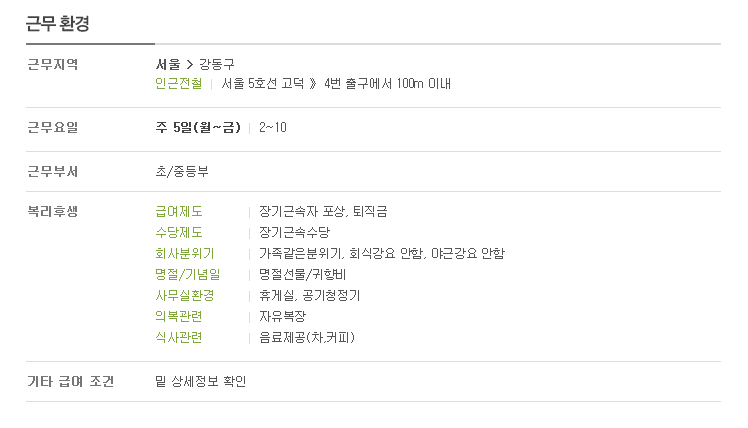Click the 사무실환경 benefit label
Image resolution: width=748 pixels, height=428 pixels.
[x=185, y=295]
